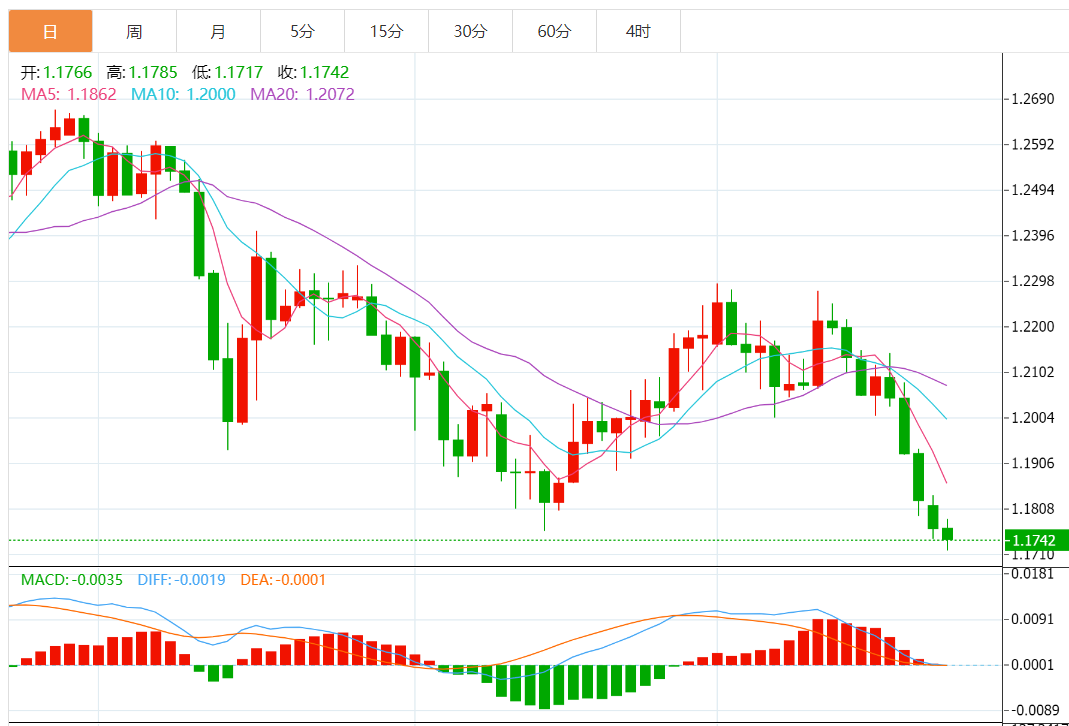Switch to the 月 monthly tab
This screenshot has width=1069, height=726.
point(218,31)
